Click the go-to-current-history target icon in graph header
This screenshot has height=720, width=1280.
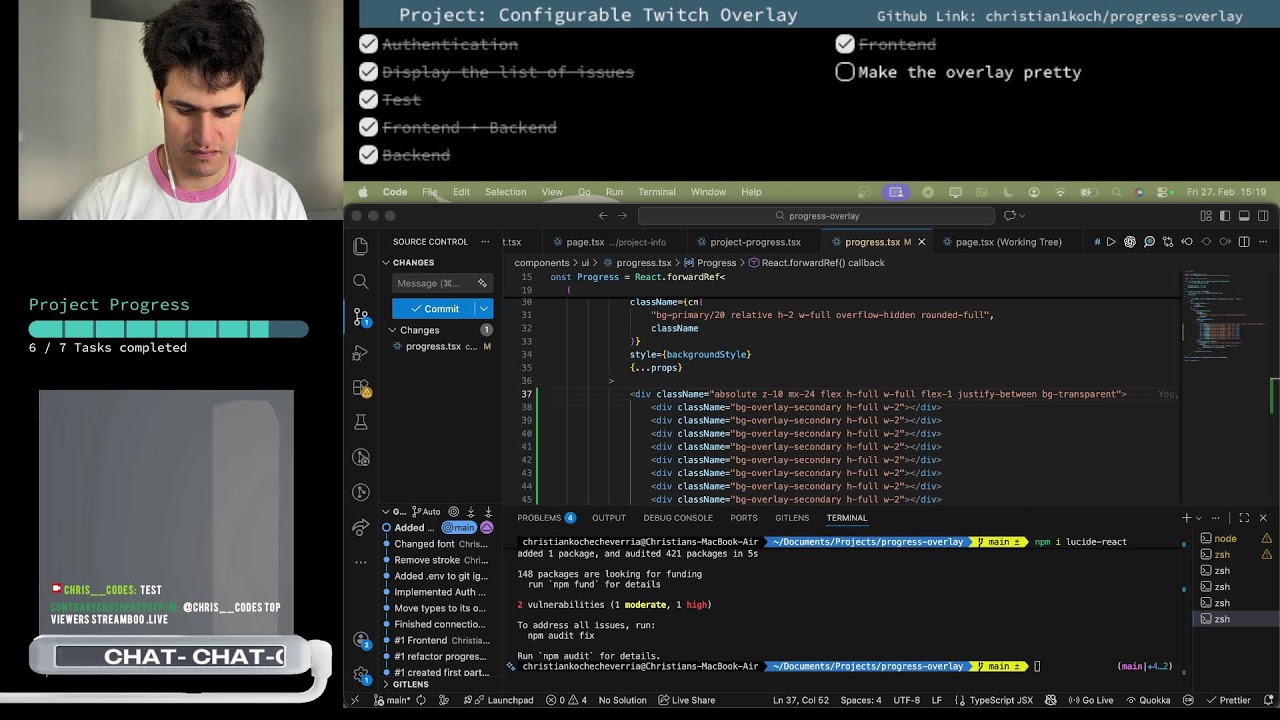click(454, 512)
